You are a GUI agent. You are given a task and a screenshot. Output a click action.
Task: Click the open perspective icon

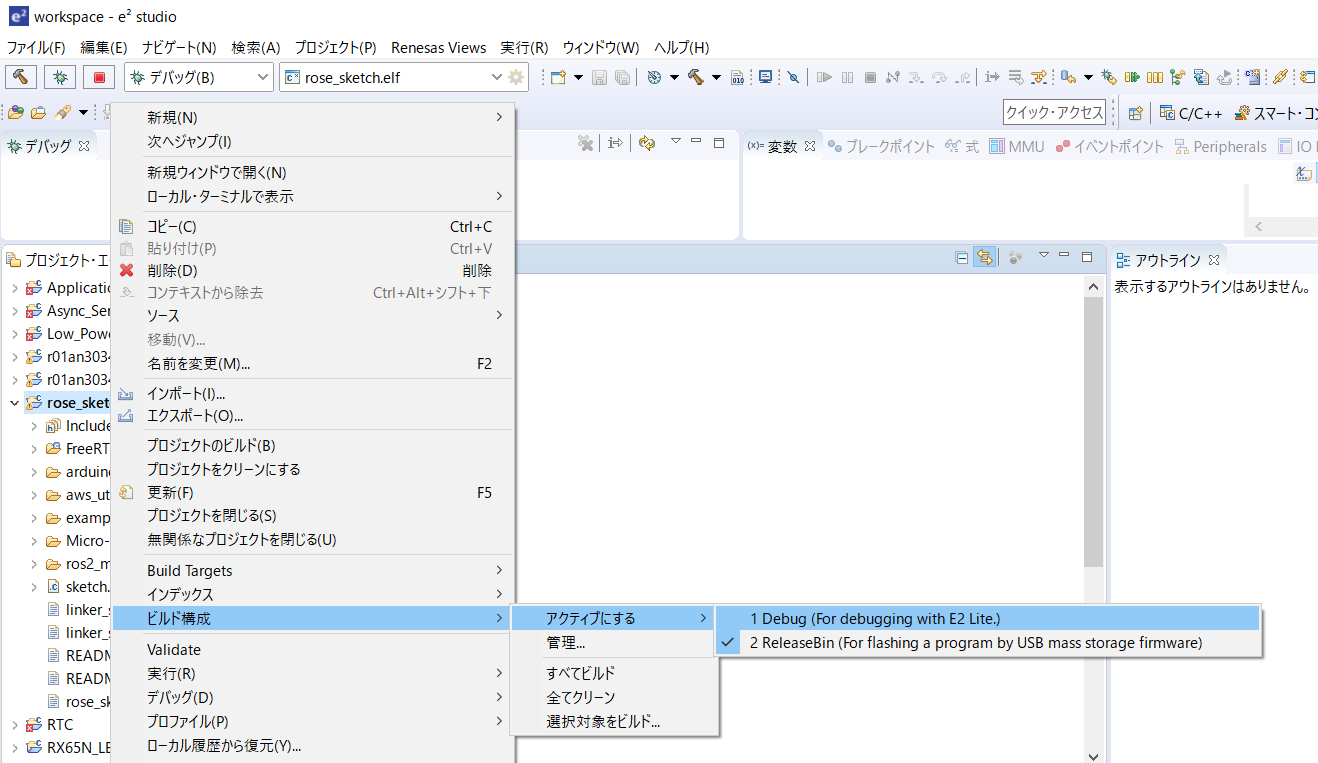tap(1135, 113)
